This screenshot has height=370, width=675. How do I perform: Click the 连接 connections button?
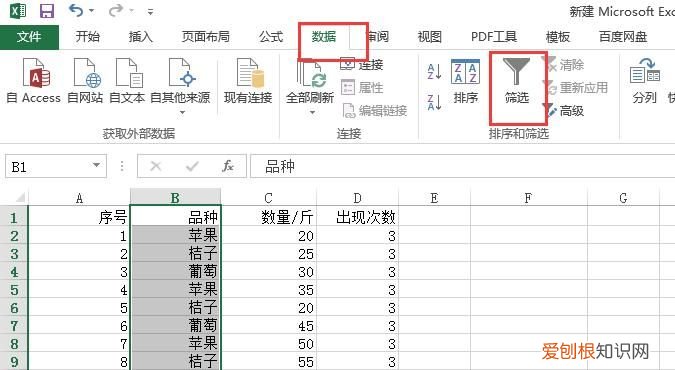(x=362, y=65)
